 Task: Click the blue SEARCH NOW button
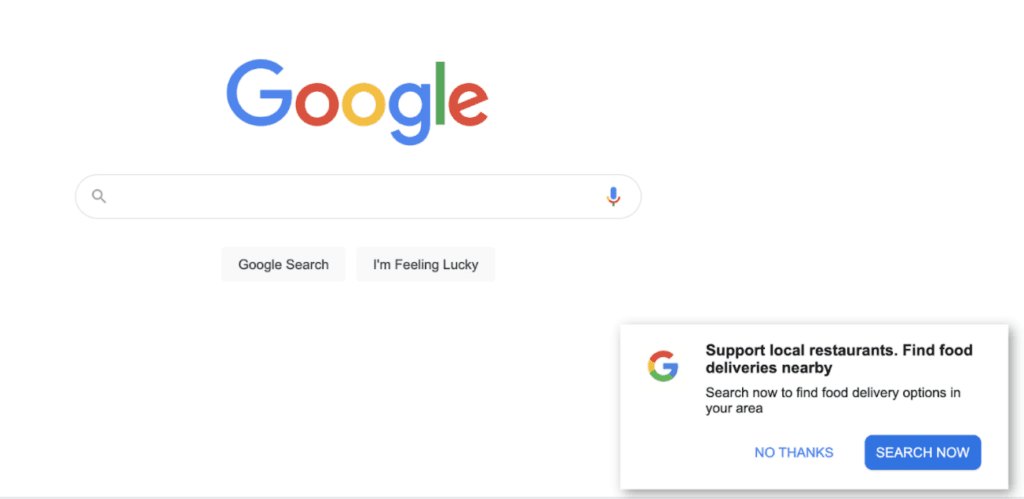coord(923,453)
